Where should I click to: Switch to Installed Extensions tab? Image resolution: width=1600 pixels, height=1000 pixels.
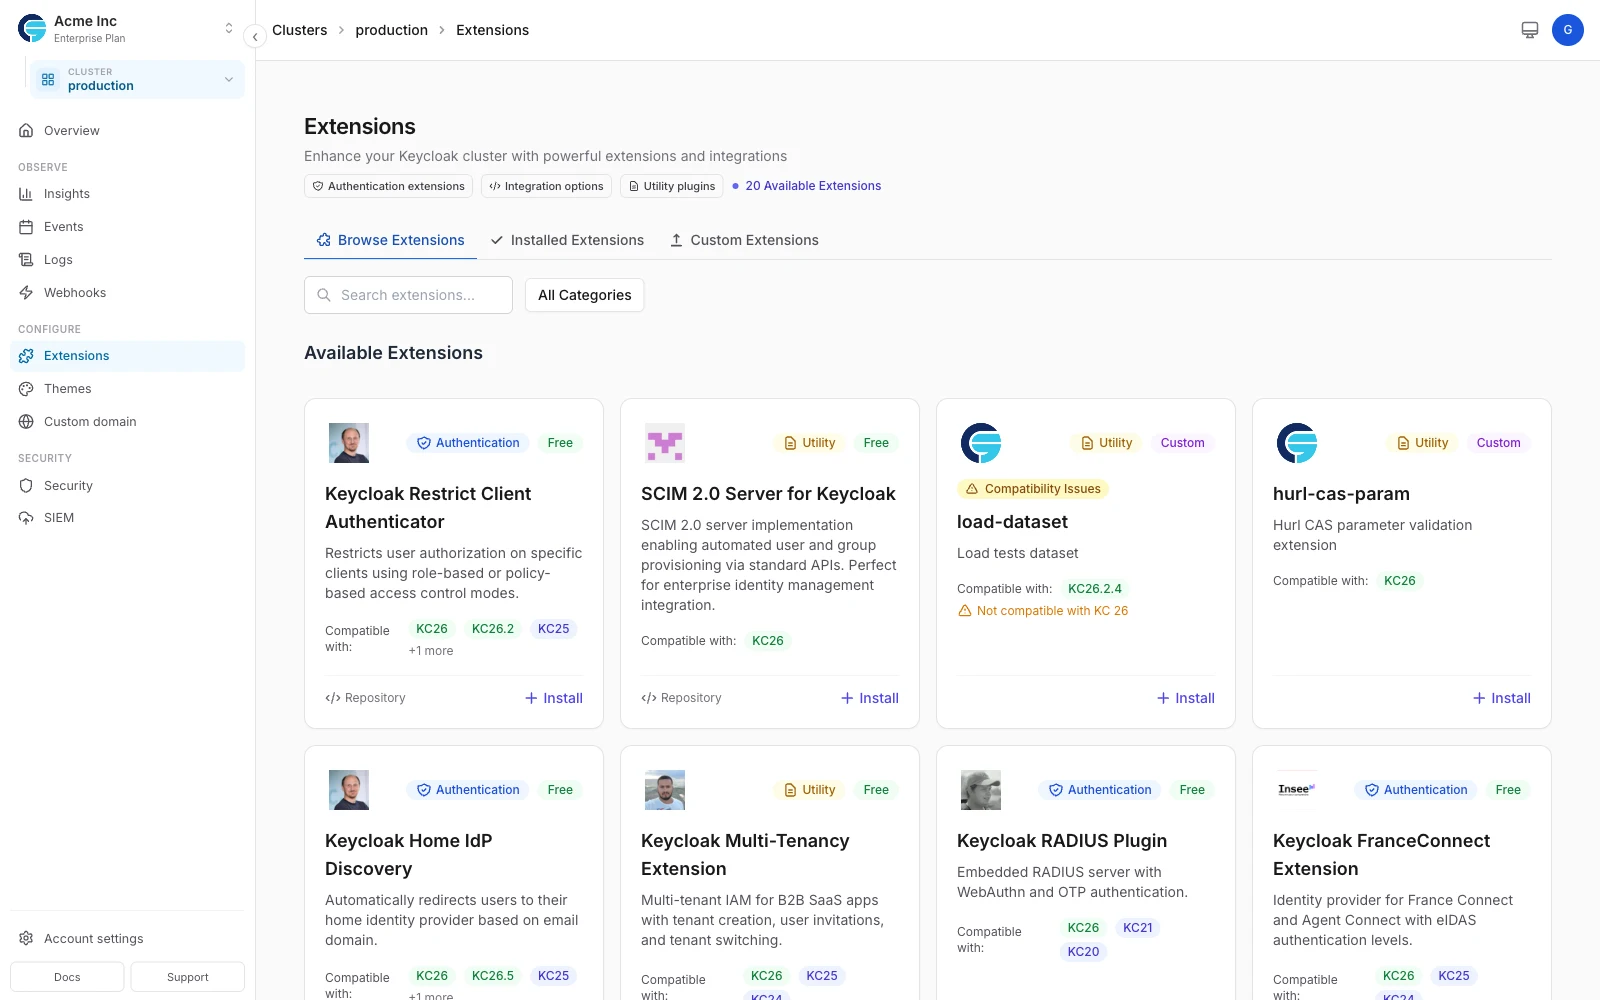pos(567,240)
